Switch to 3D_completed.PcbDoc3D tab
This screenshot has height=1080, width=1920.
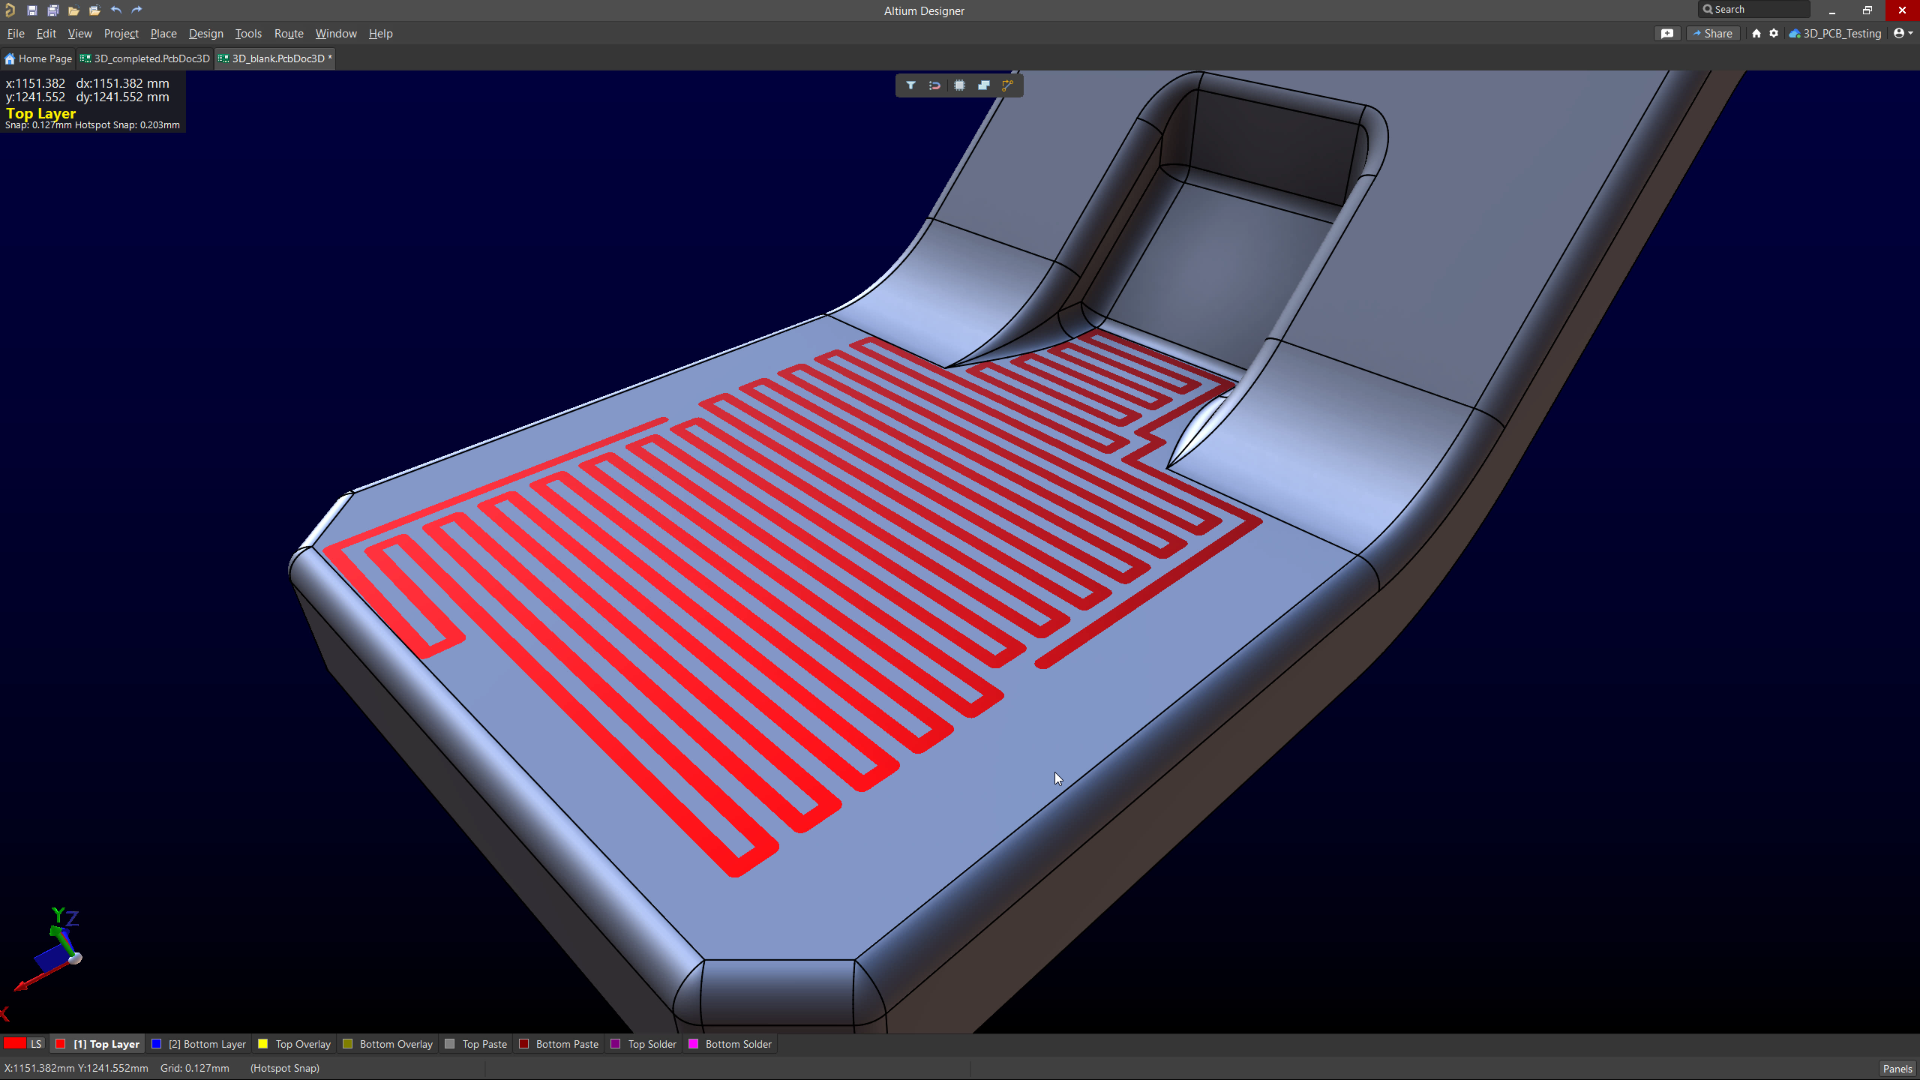pos(146,59)
